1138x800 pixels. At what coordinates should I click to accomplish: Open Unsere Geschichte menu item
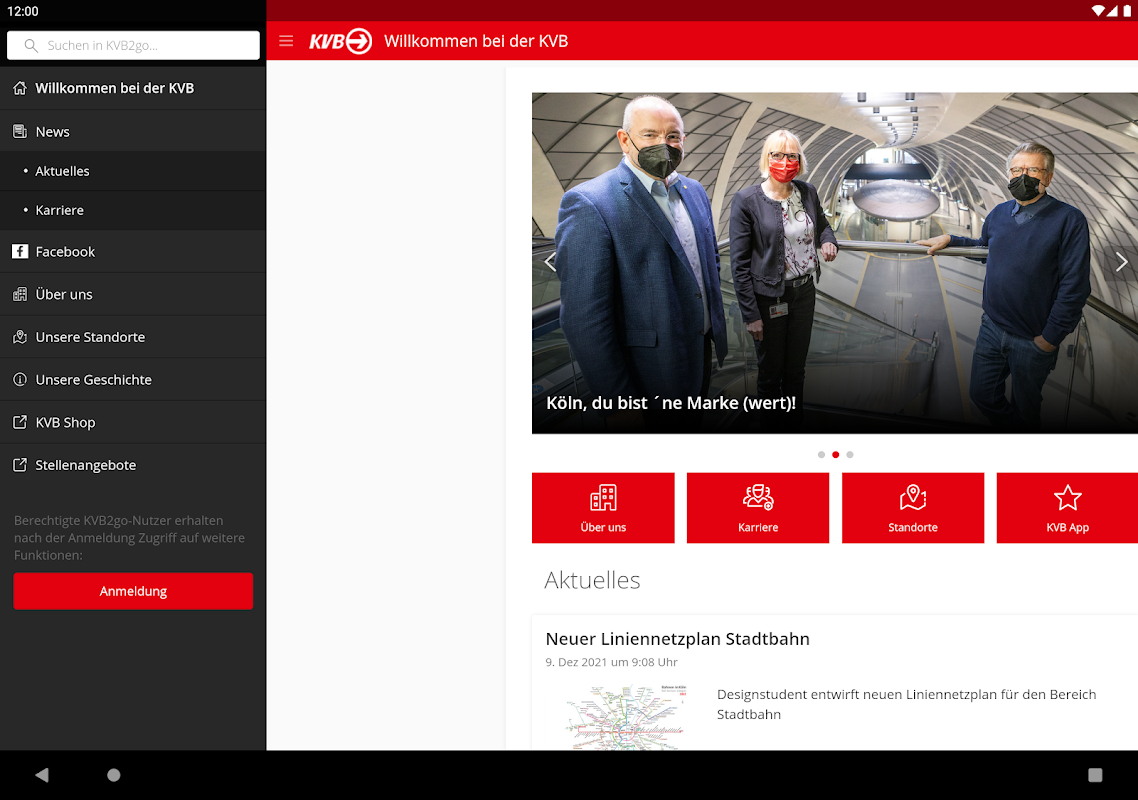point(133,380)
